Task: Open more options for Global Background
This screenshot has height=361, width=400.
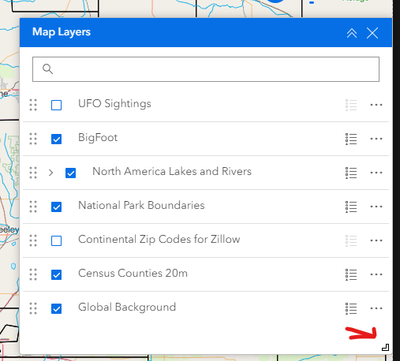Action: coord(376,308)
